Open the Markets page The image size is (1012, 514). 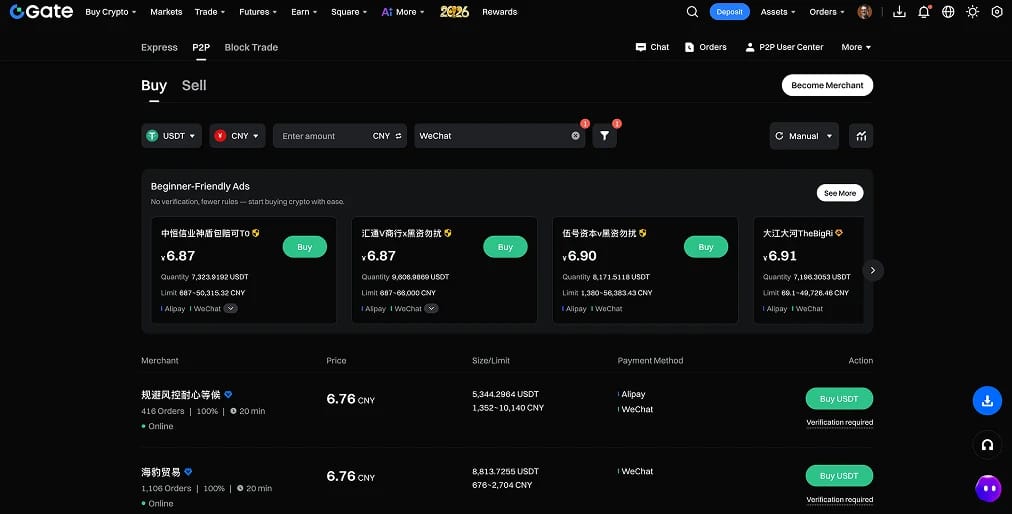point(166,12)
